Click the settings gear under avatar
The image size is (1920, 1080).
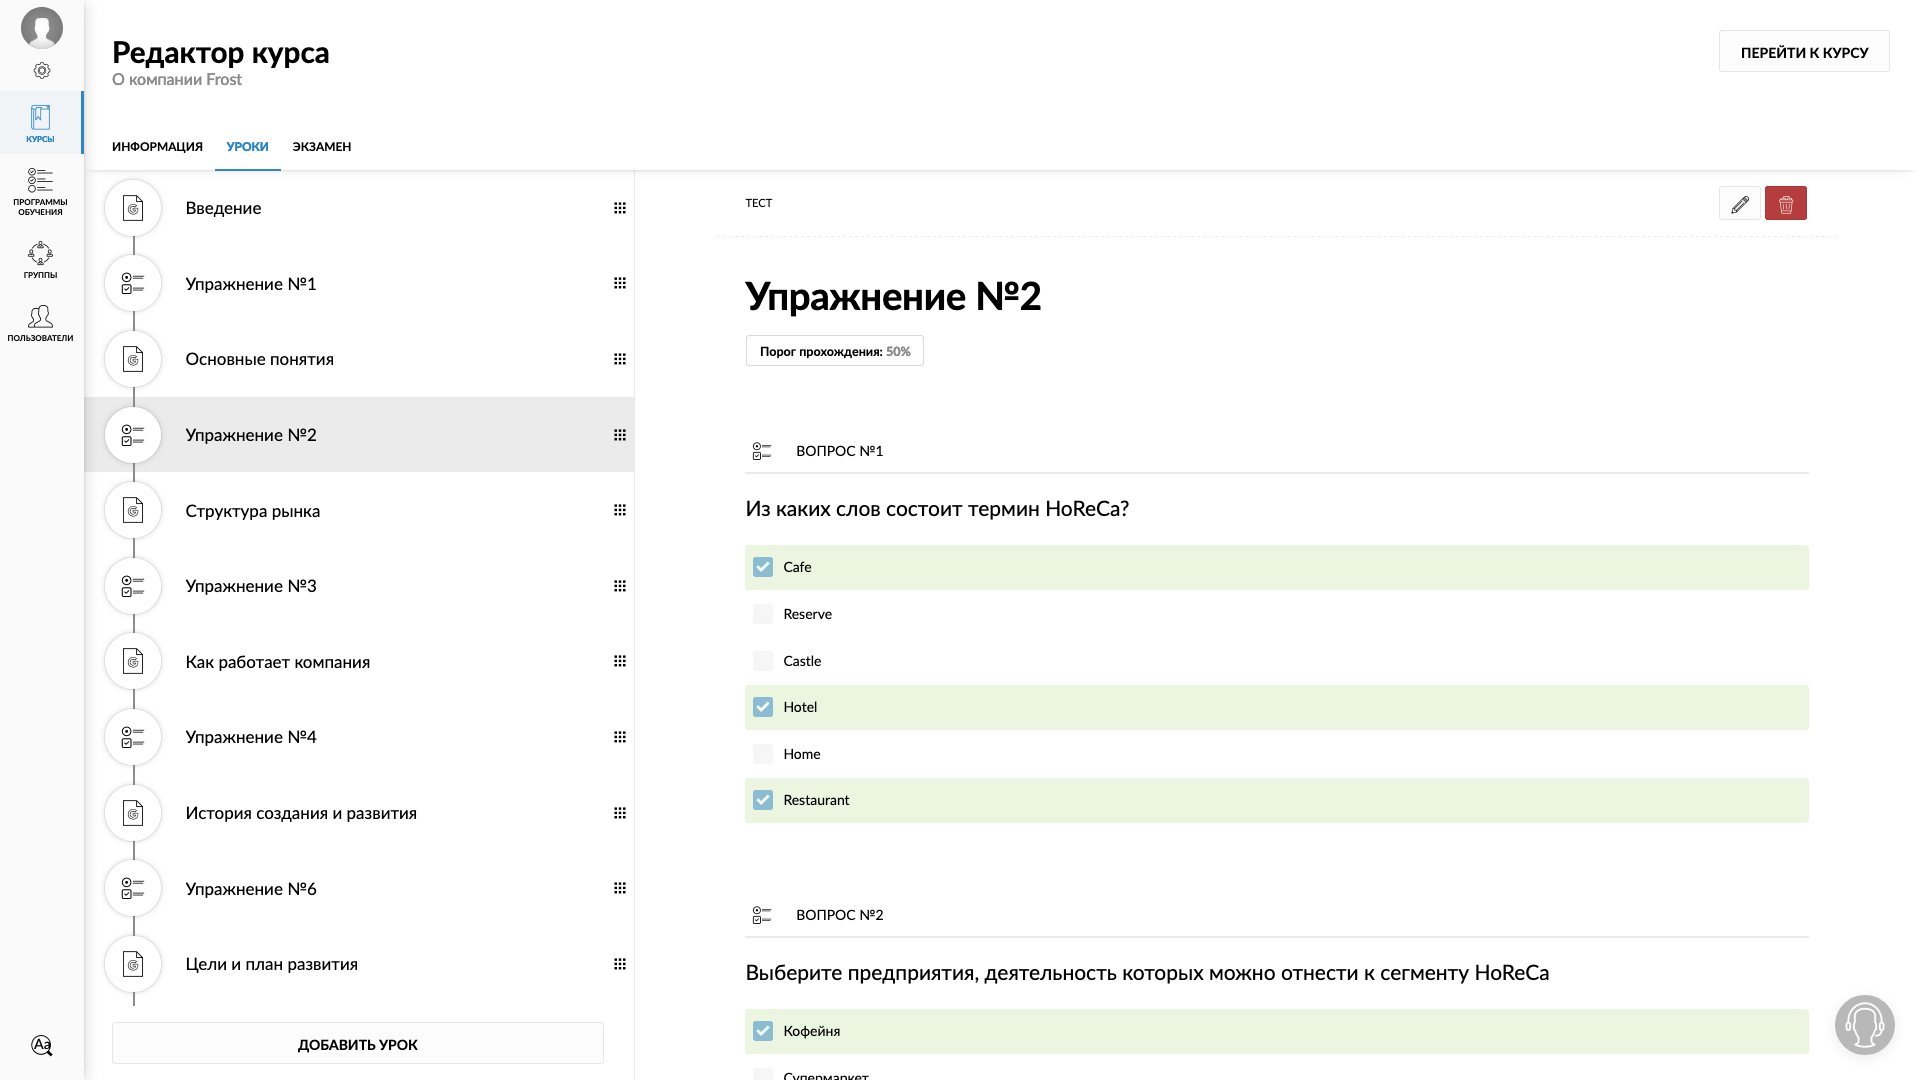coord(42,71)
